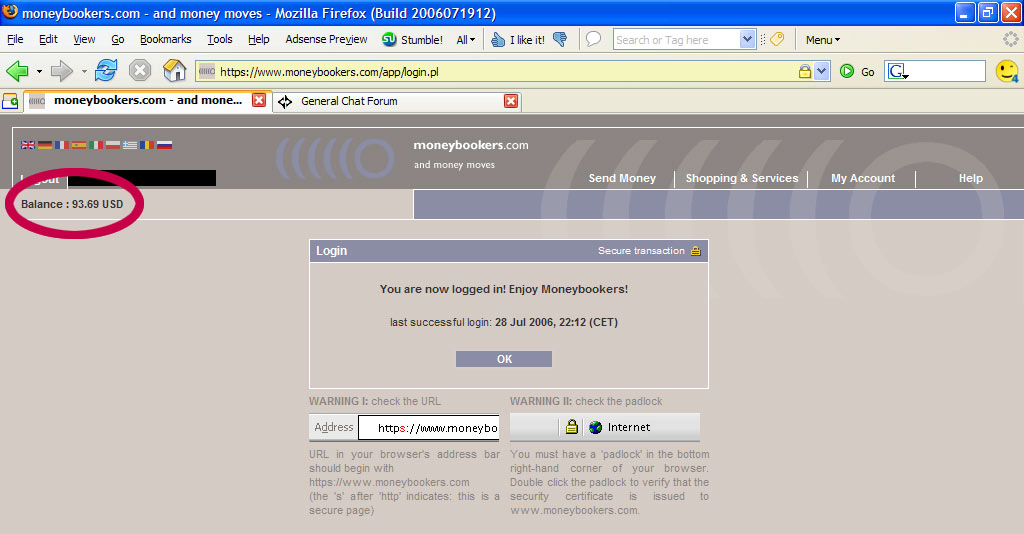Open the Send Money section

tap(622, 178)
